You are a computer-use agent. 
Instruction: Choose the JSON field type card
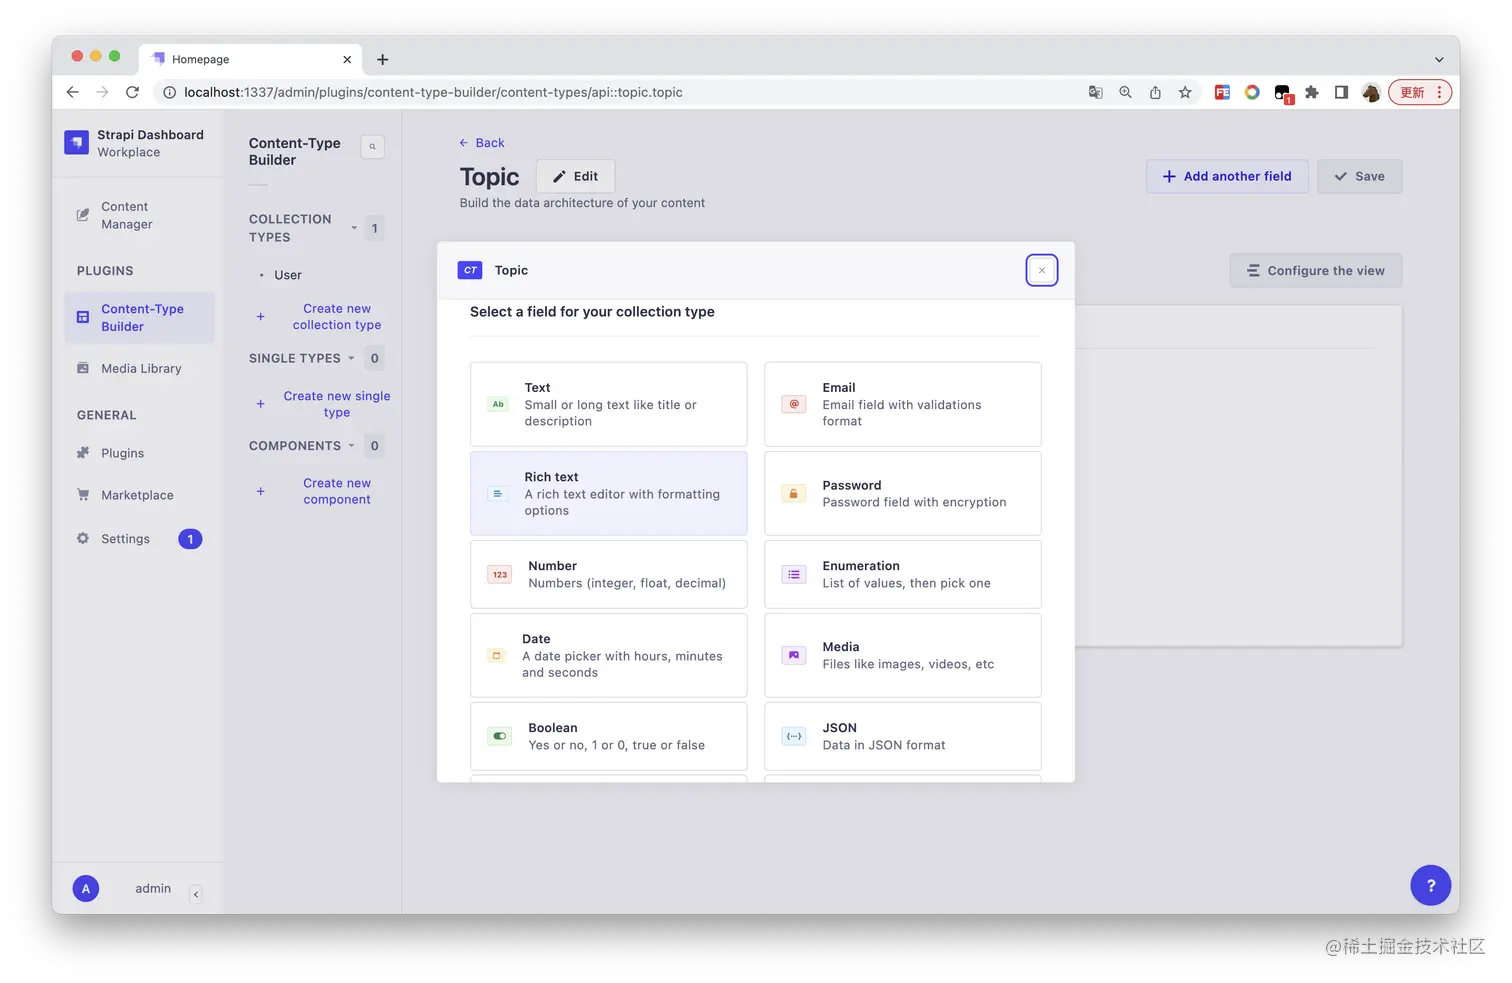[902, 736]
